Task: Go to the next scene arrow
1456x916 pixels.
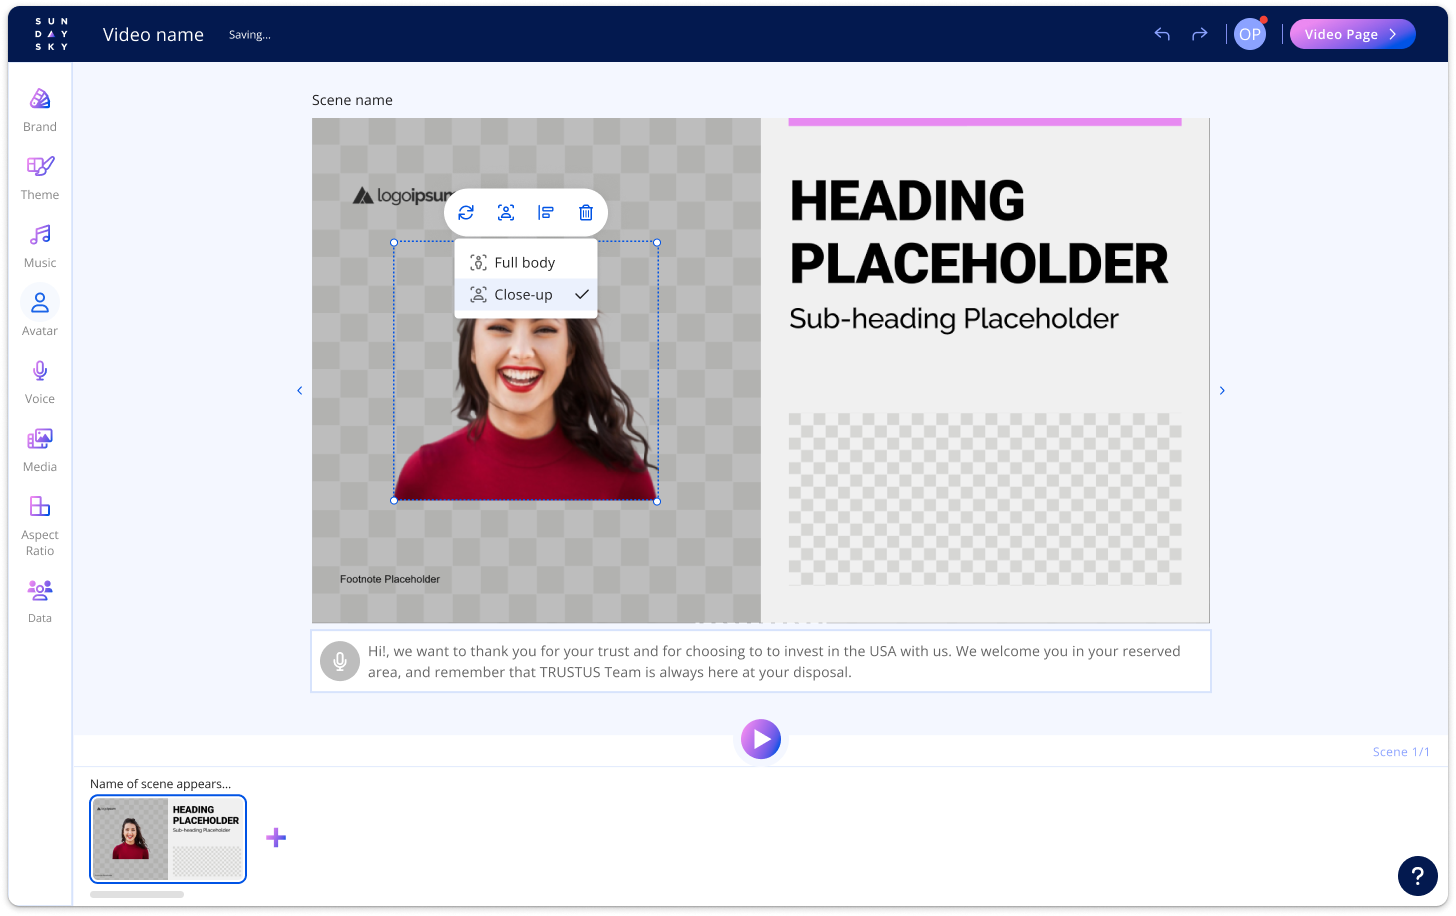Action: click(x=1222, y=390)
